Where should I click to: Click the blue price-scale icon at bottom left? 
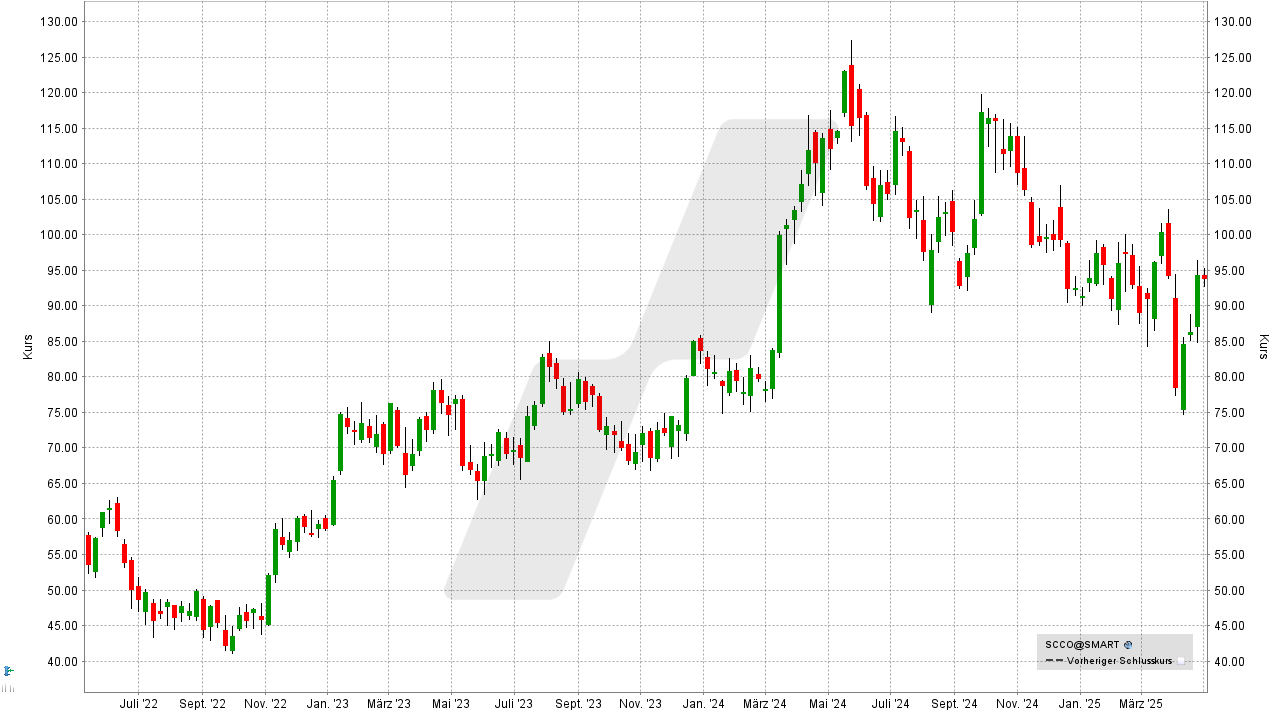(x=8, y=671)
